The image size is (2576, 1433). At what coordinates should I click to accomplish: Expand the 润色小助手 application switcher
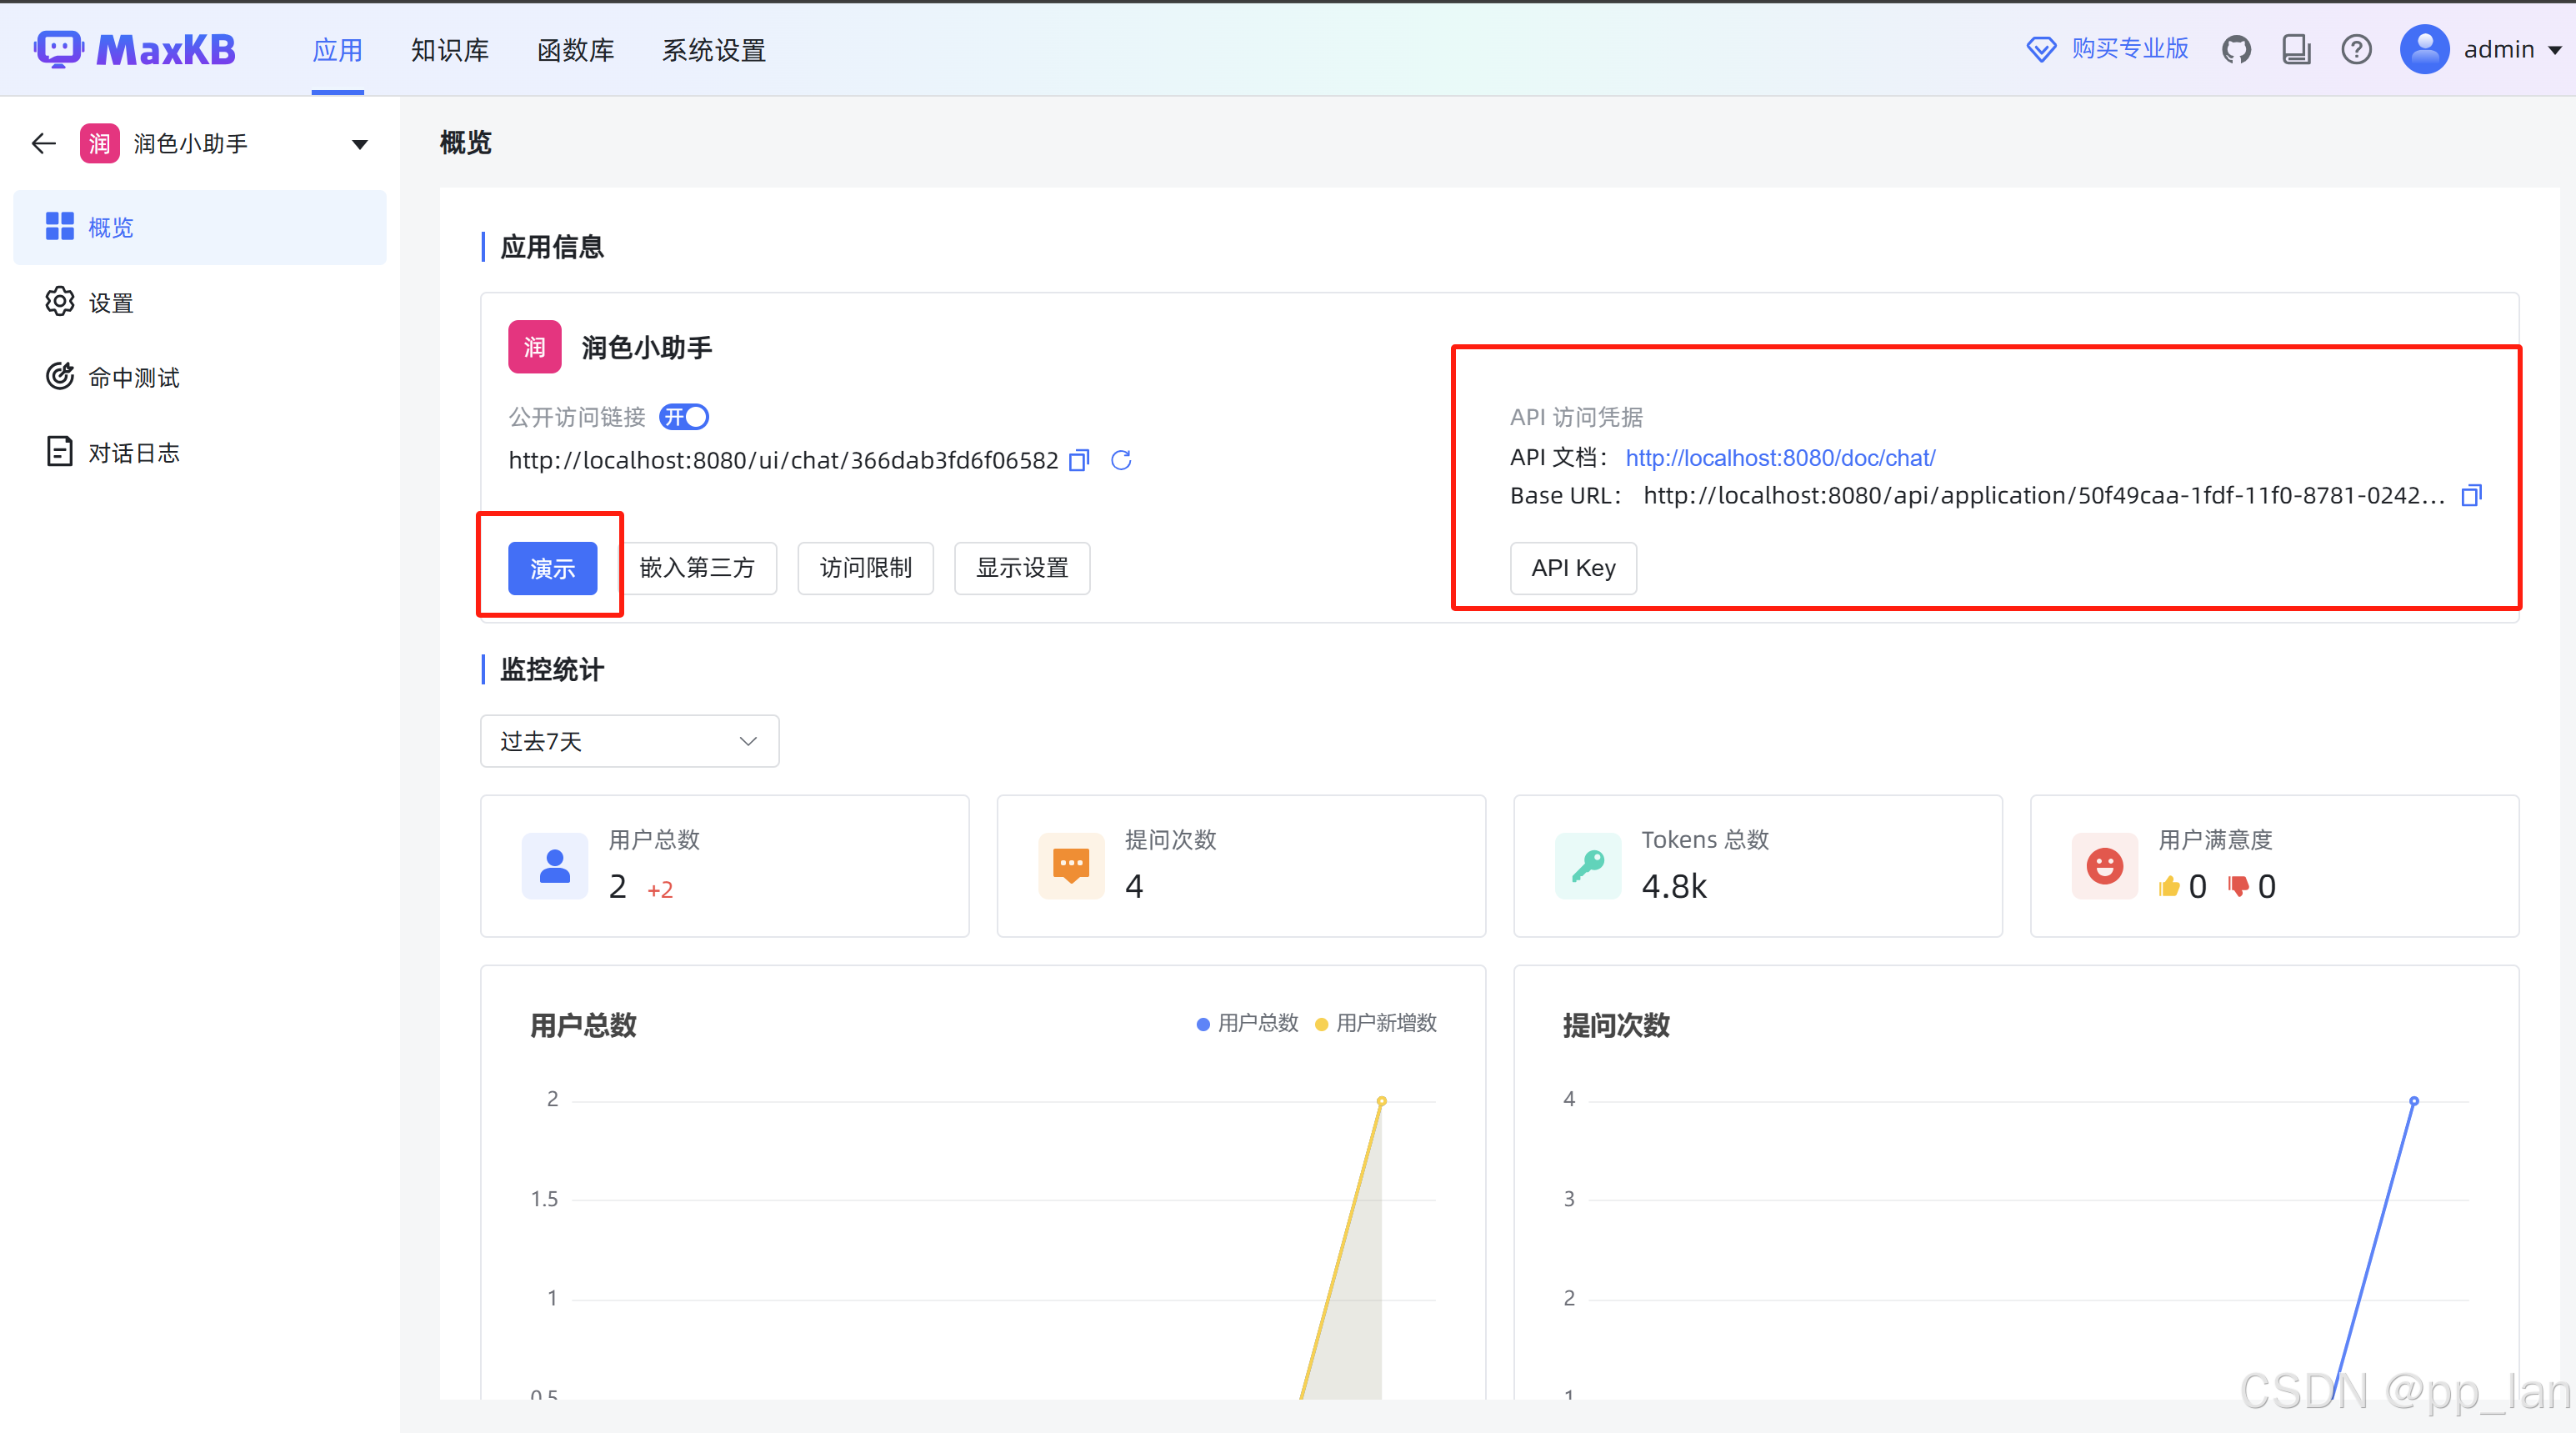[x=360, y=145]
